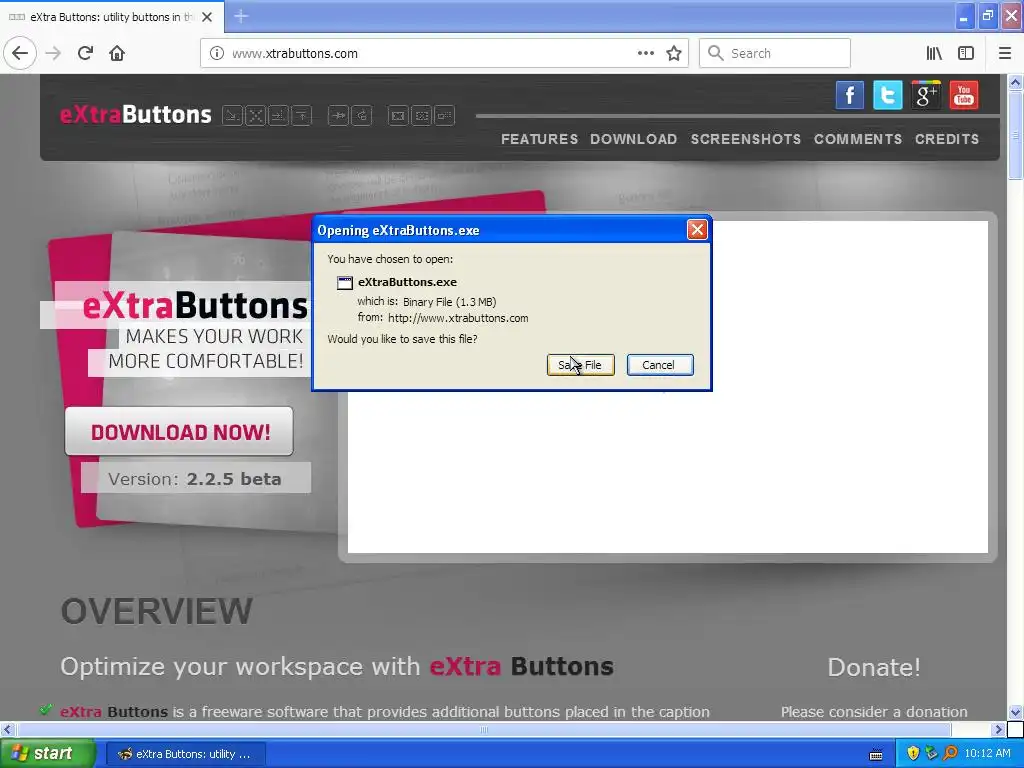Visit the Facebook social page
Image resolution: width=1024 pixels, height=768 pixels.
(850, 95)
